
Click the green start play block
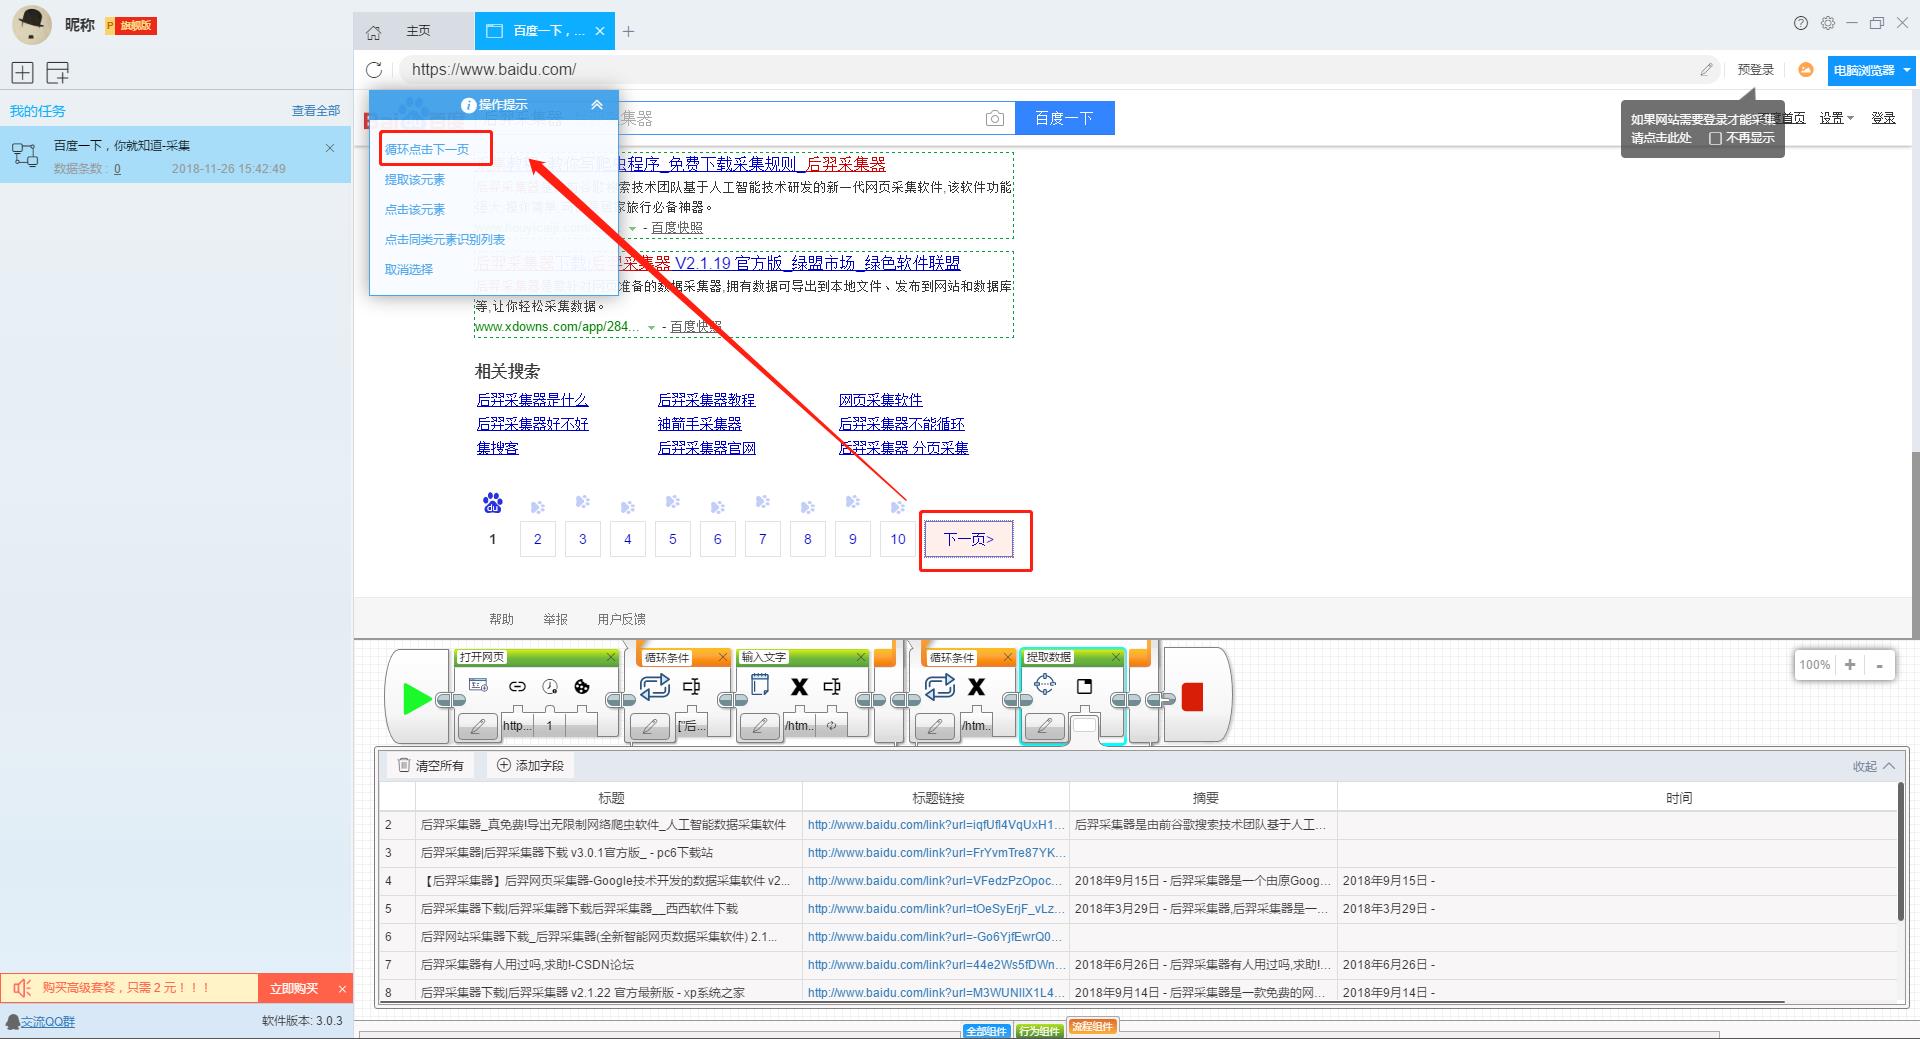point(416,698)
